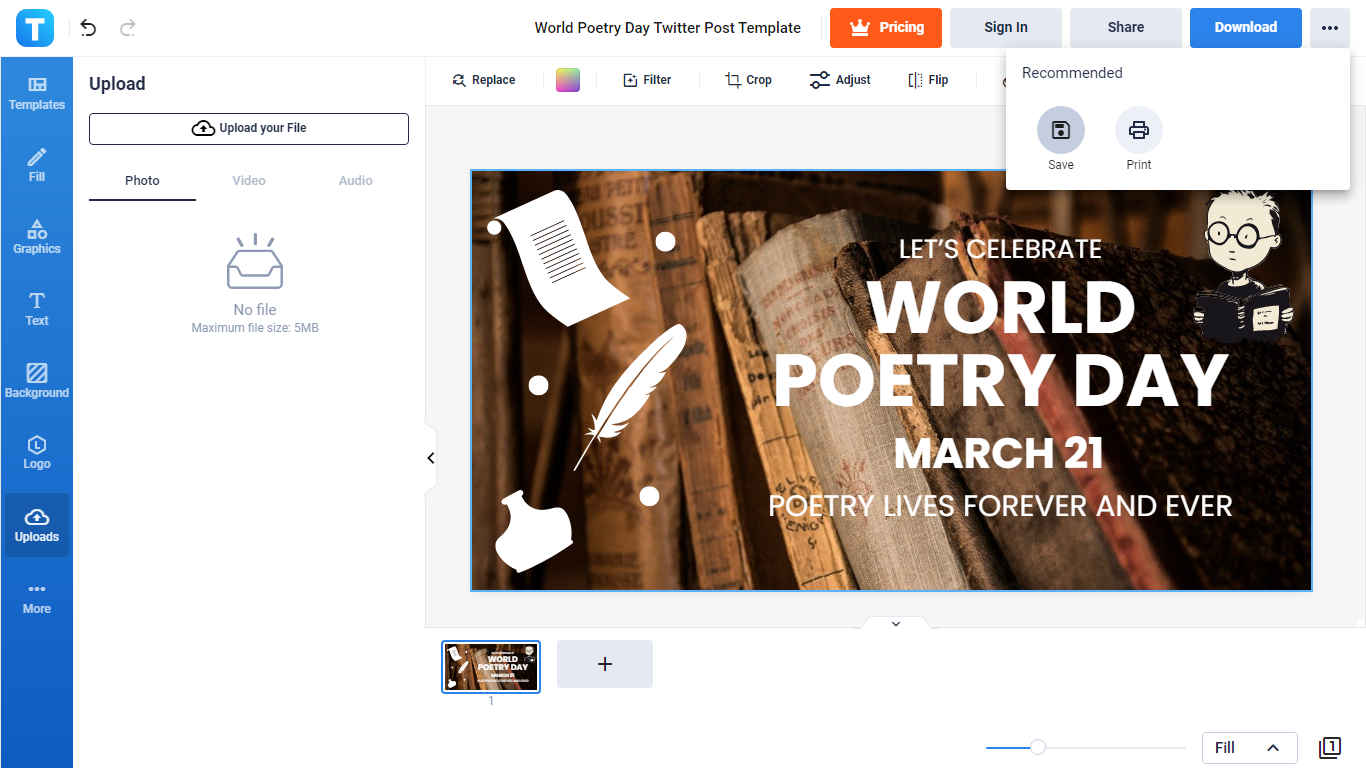Open the gradient color swatch
Viewport: 1366px width, 768px height.
point(568,80)
